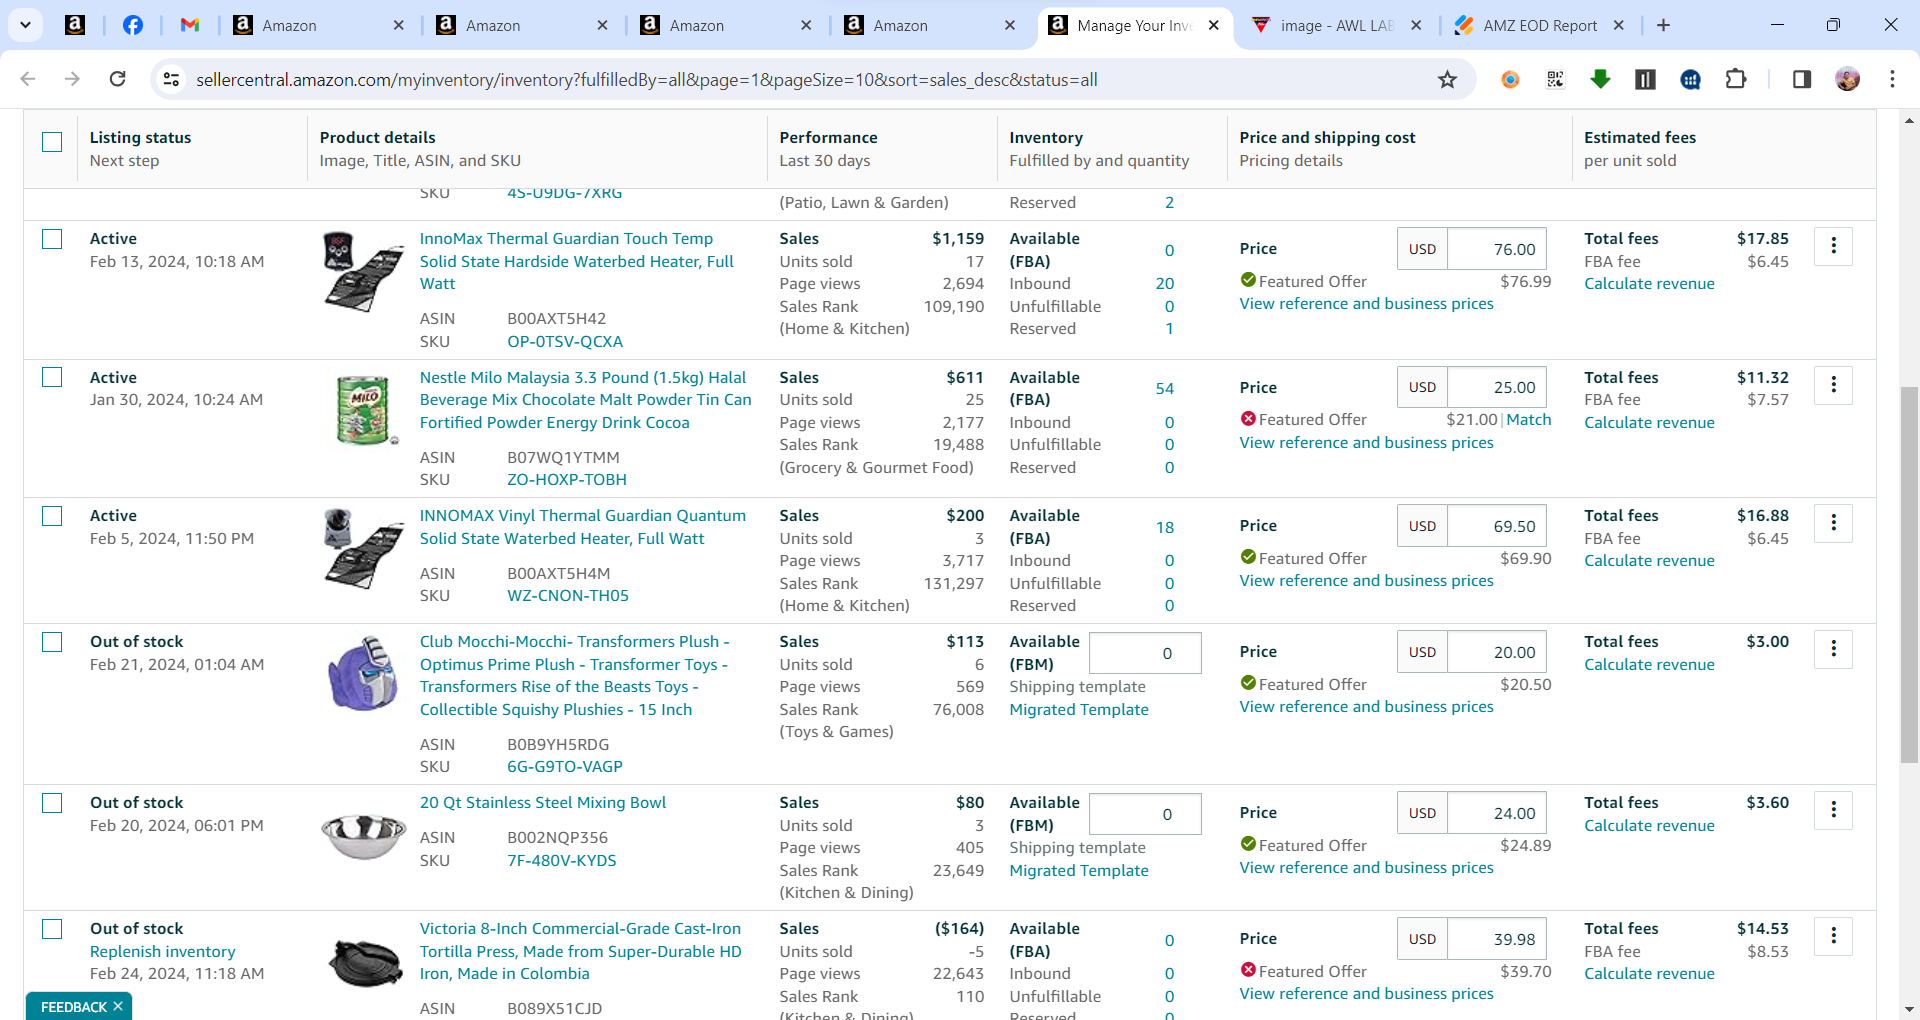Viewport: 1920px width, 1020px height.
Task: Open the tab search dropdown arrow
Action: point(25,25)
